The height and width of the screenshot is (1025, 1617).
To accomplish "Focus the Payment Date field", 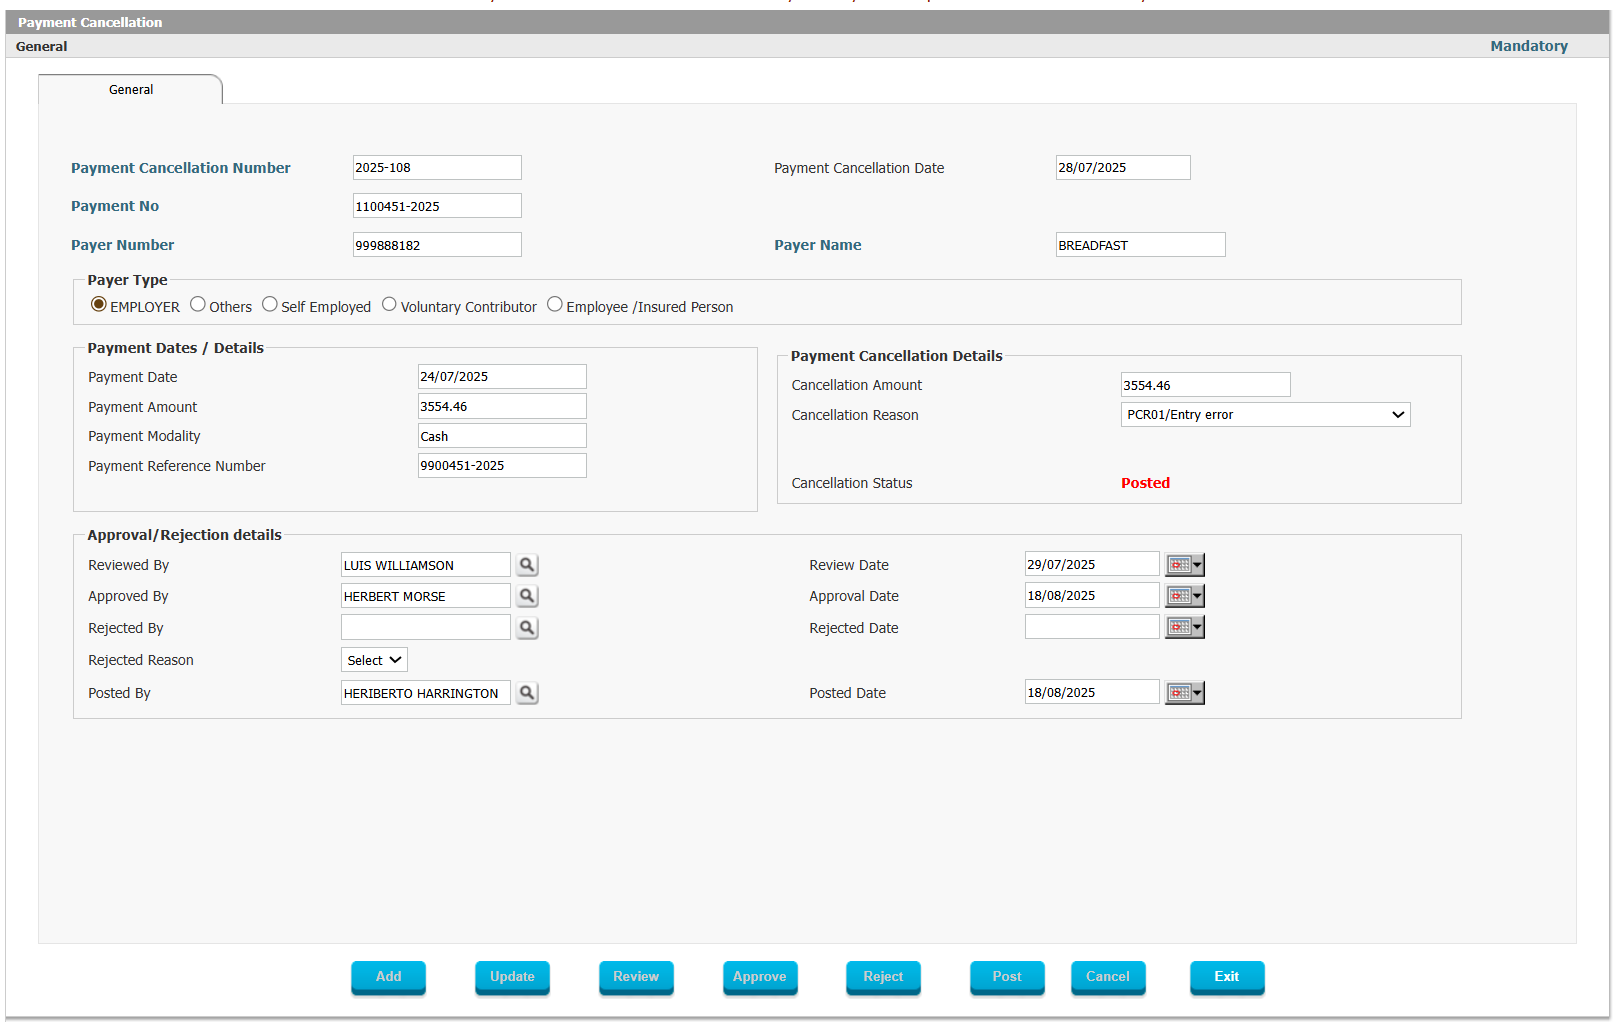I will [502, 377].
